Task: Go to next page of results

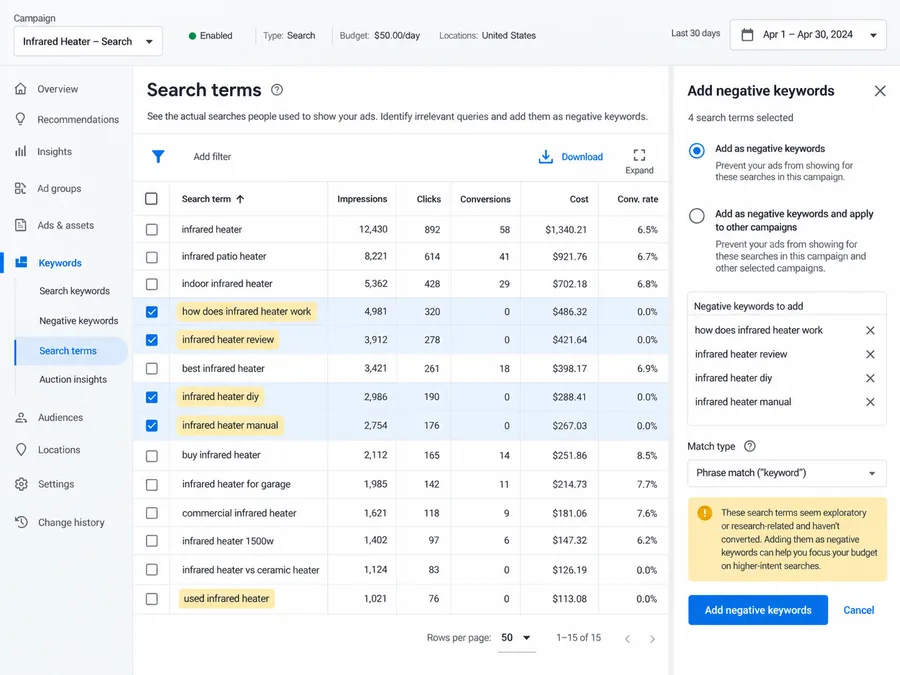Action: pos(652,639)
